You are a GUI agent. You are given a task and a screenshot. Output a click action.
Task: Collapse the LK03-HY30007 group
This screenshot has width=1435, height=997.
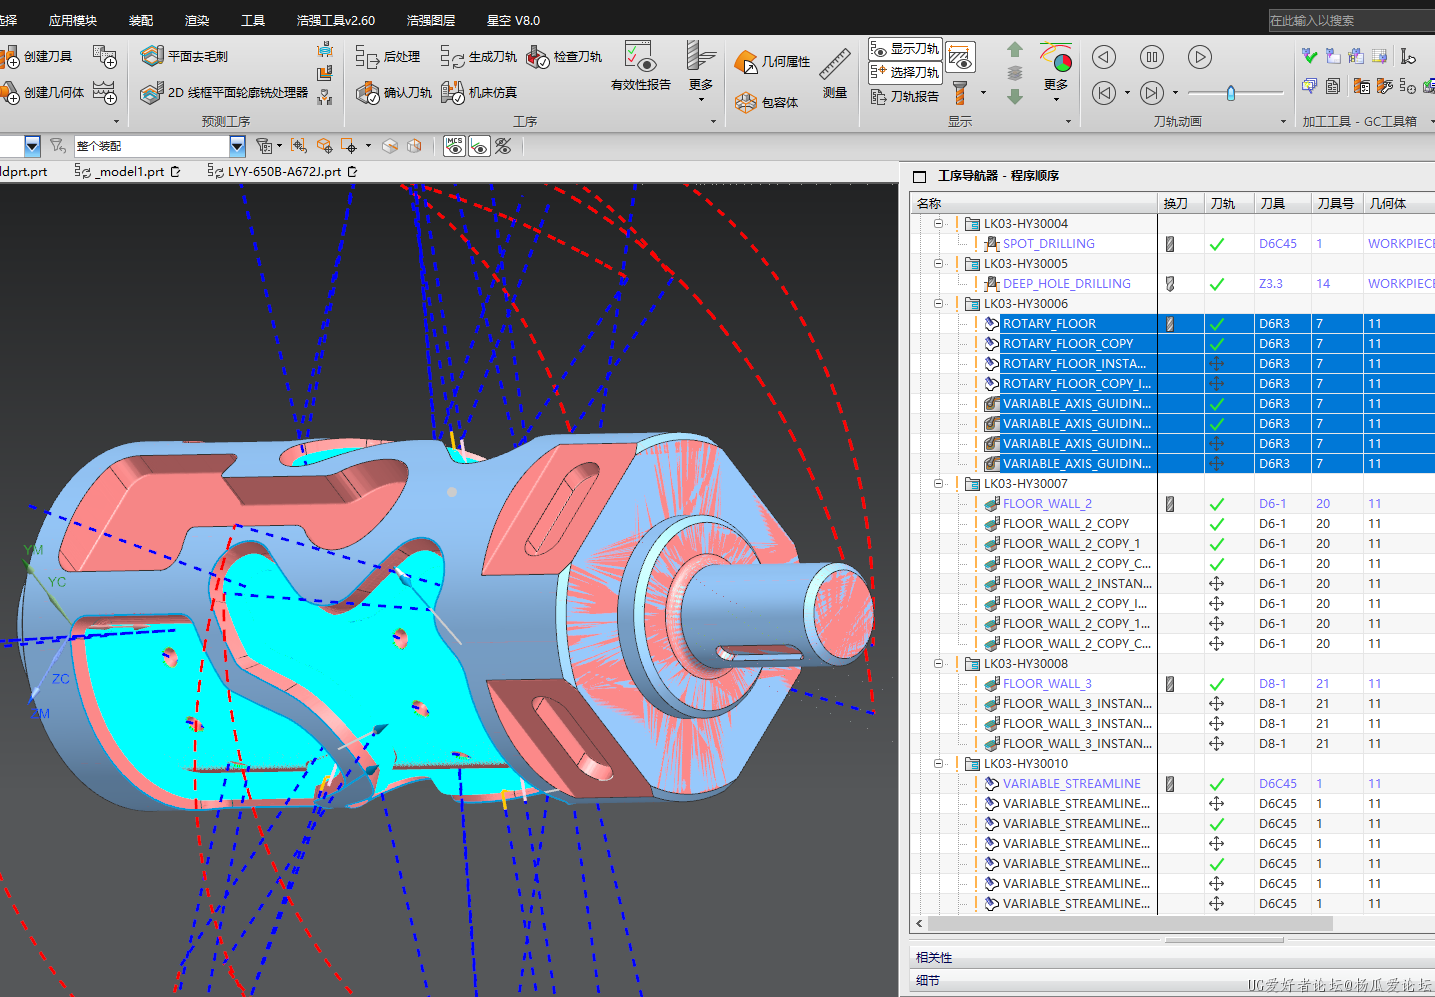(x=938, y=484)
